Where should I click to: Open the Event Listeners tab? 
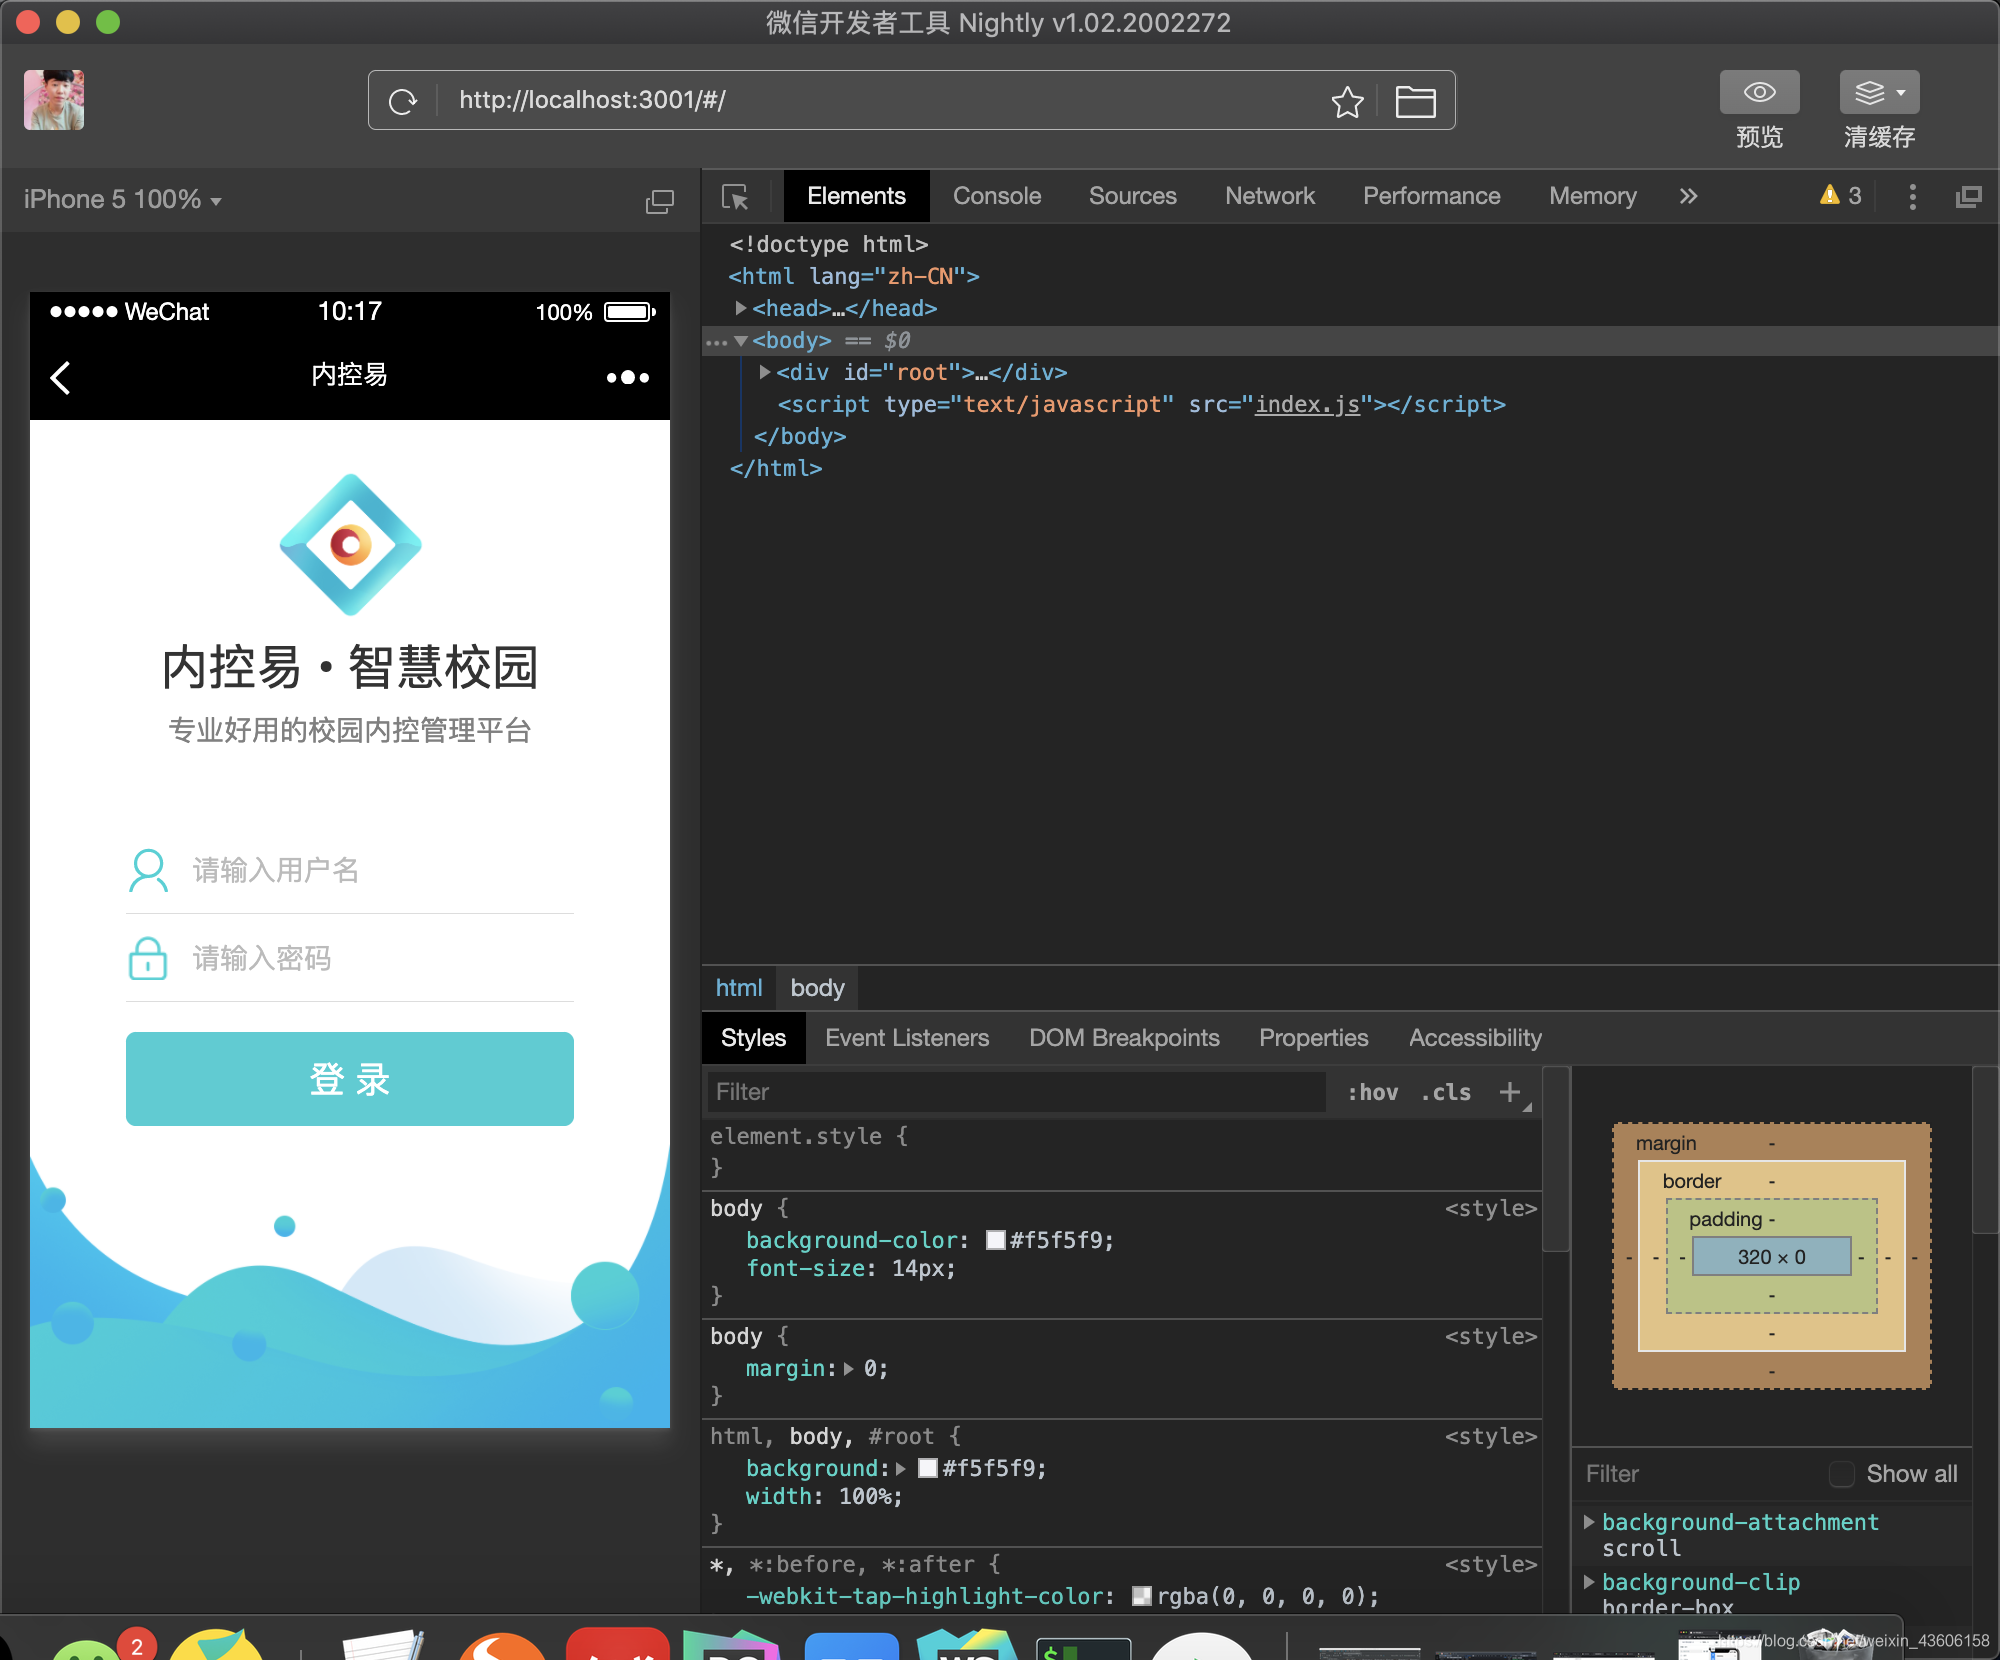[907, 1038]
